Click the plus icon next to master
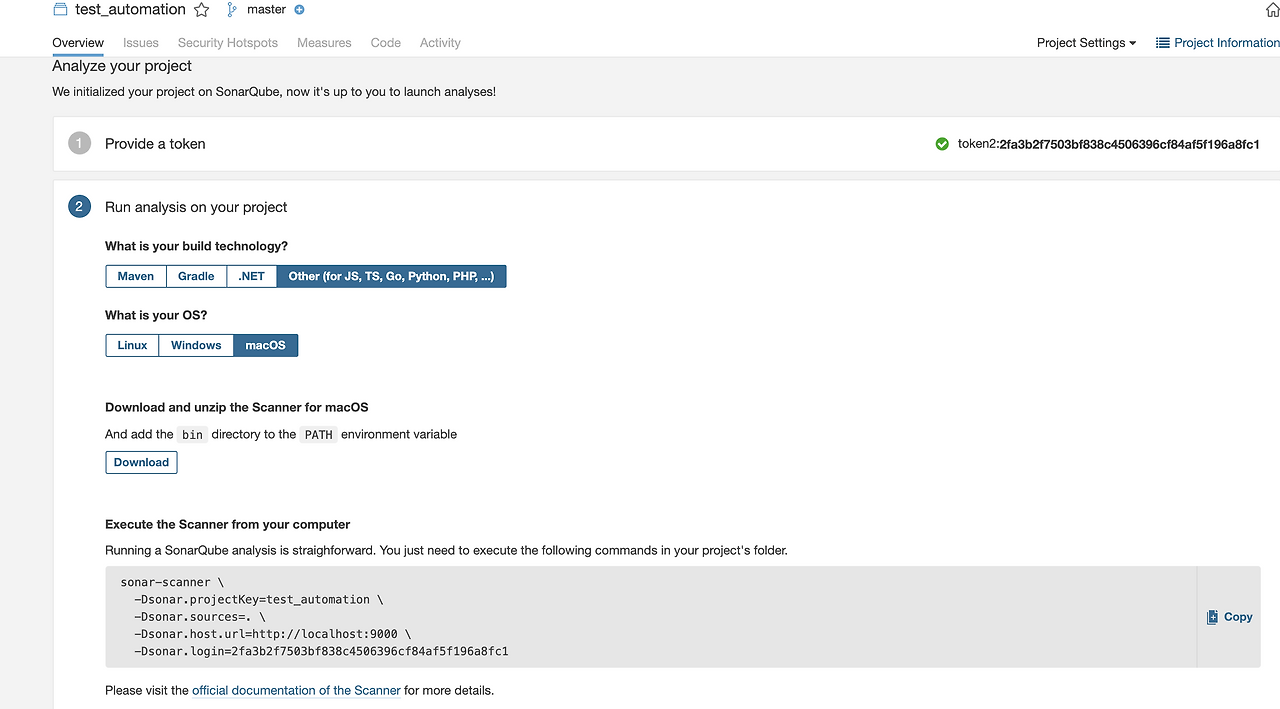This screenshot has width=1280, height=709. 299,10
